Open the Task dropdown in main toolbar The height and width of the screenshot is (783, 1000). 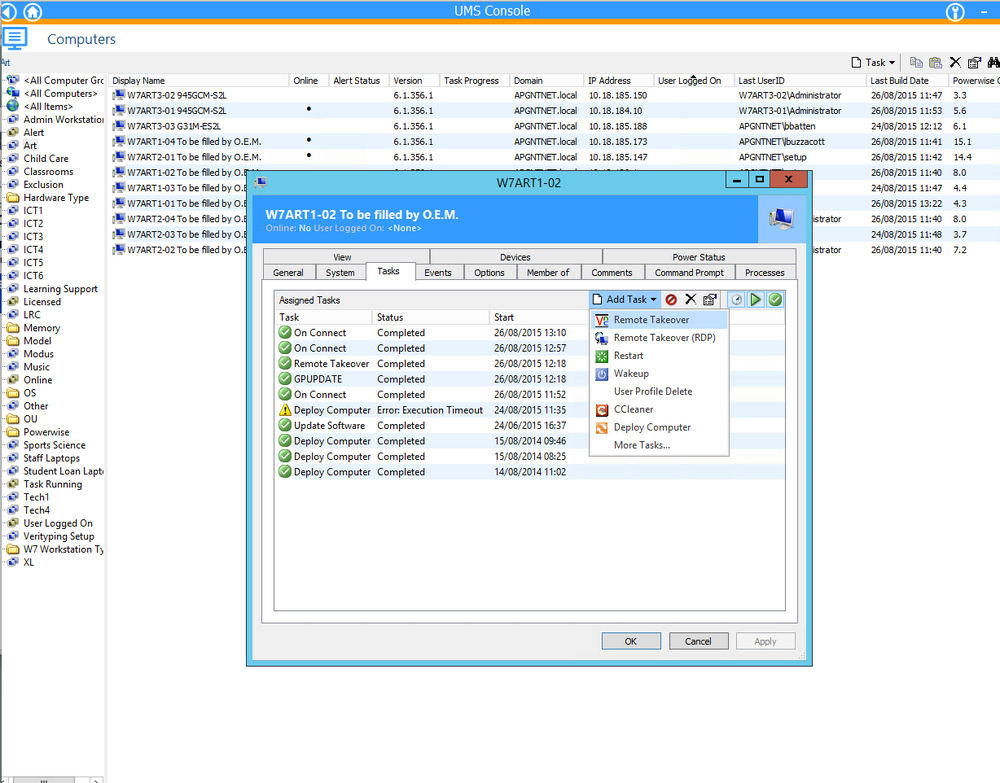pyautogui.click(x=874, y=62)
